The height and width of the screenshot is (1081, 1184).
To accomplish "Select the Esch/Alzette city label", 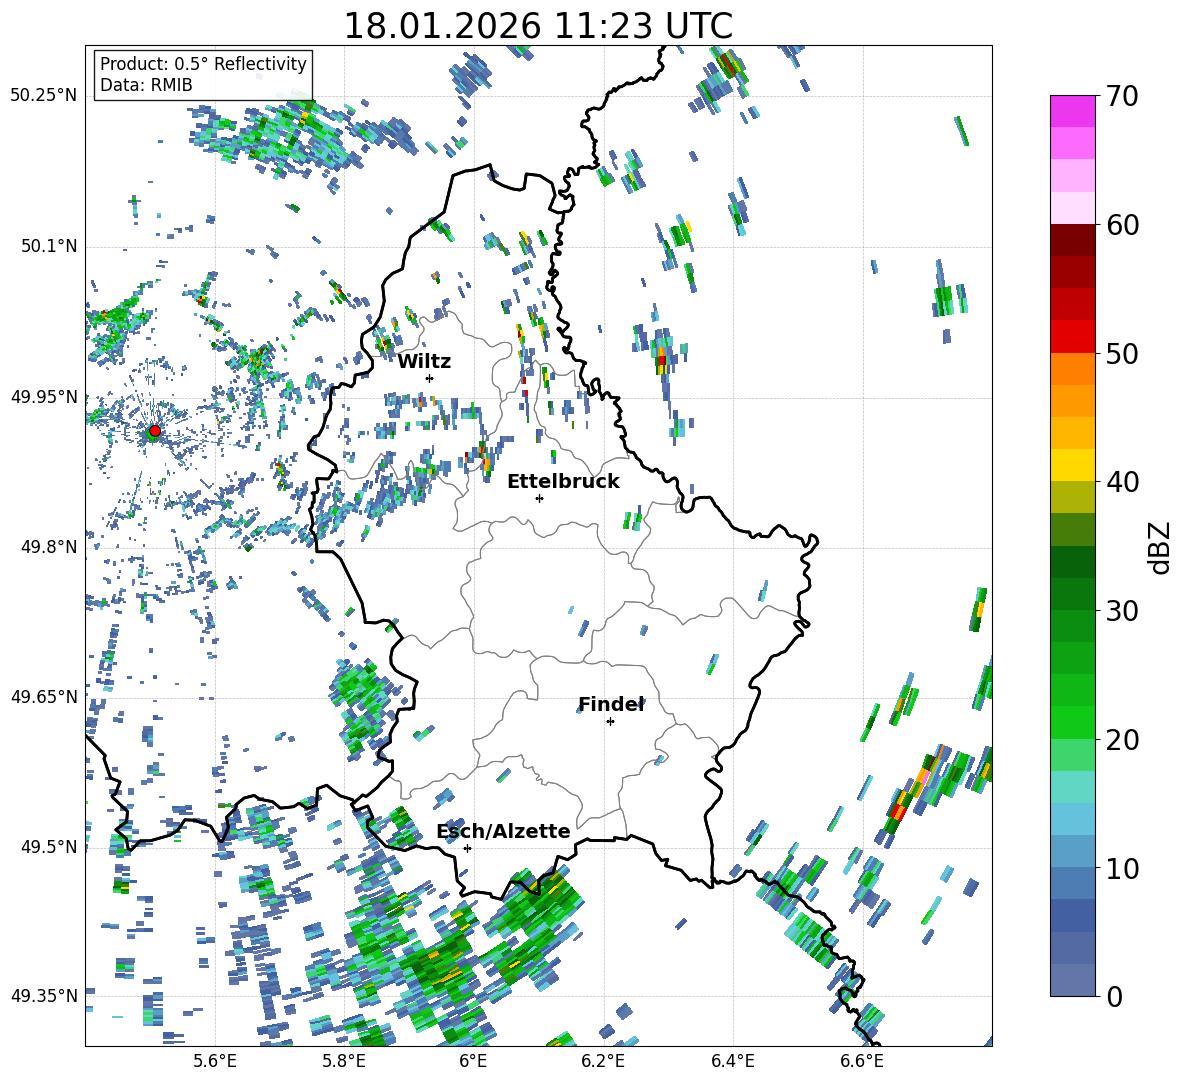I will (504, 831).
